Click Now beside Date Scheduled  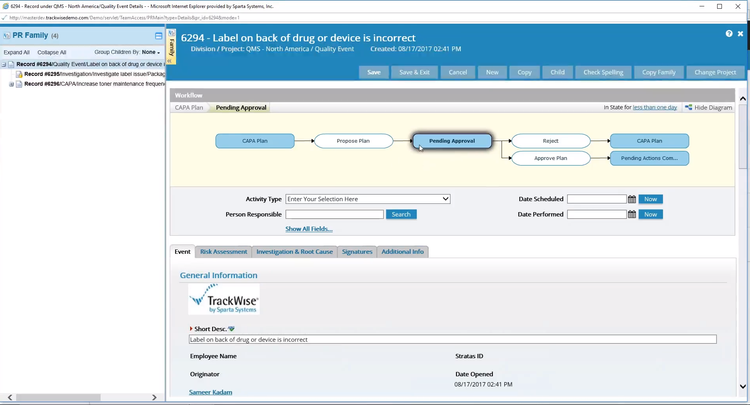click(x=650, y=199)
